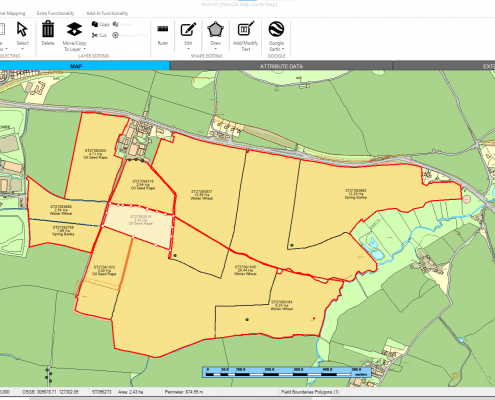Copy the selected shape
Viewport: 495px width, 400px height.
point(101,24)
